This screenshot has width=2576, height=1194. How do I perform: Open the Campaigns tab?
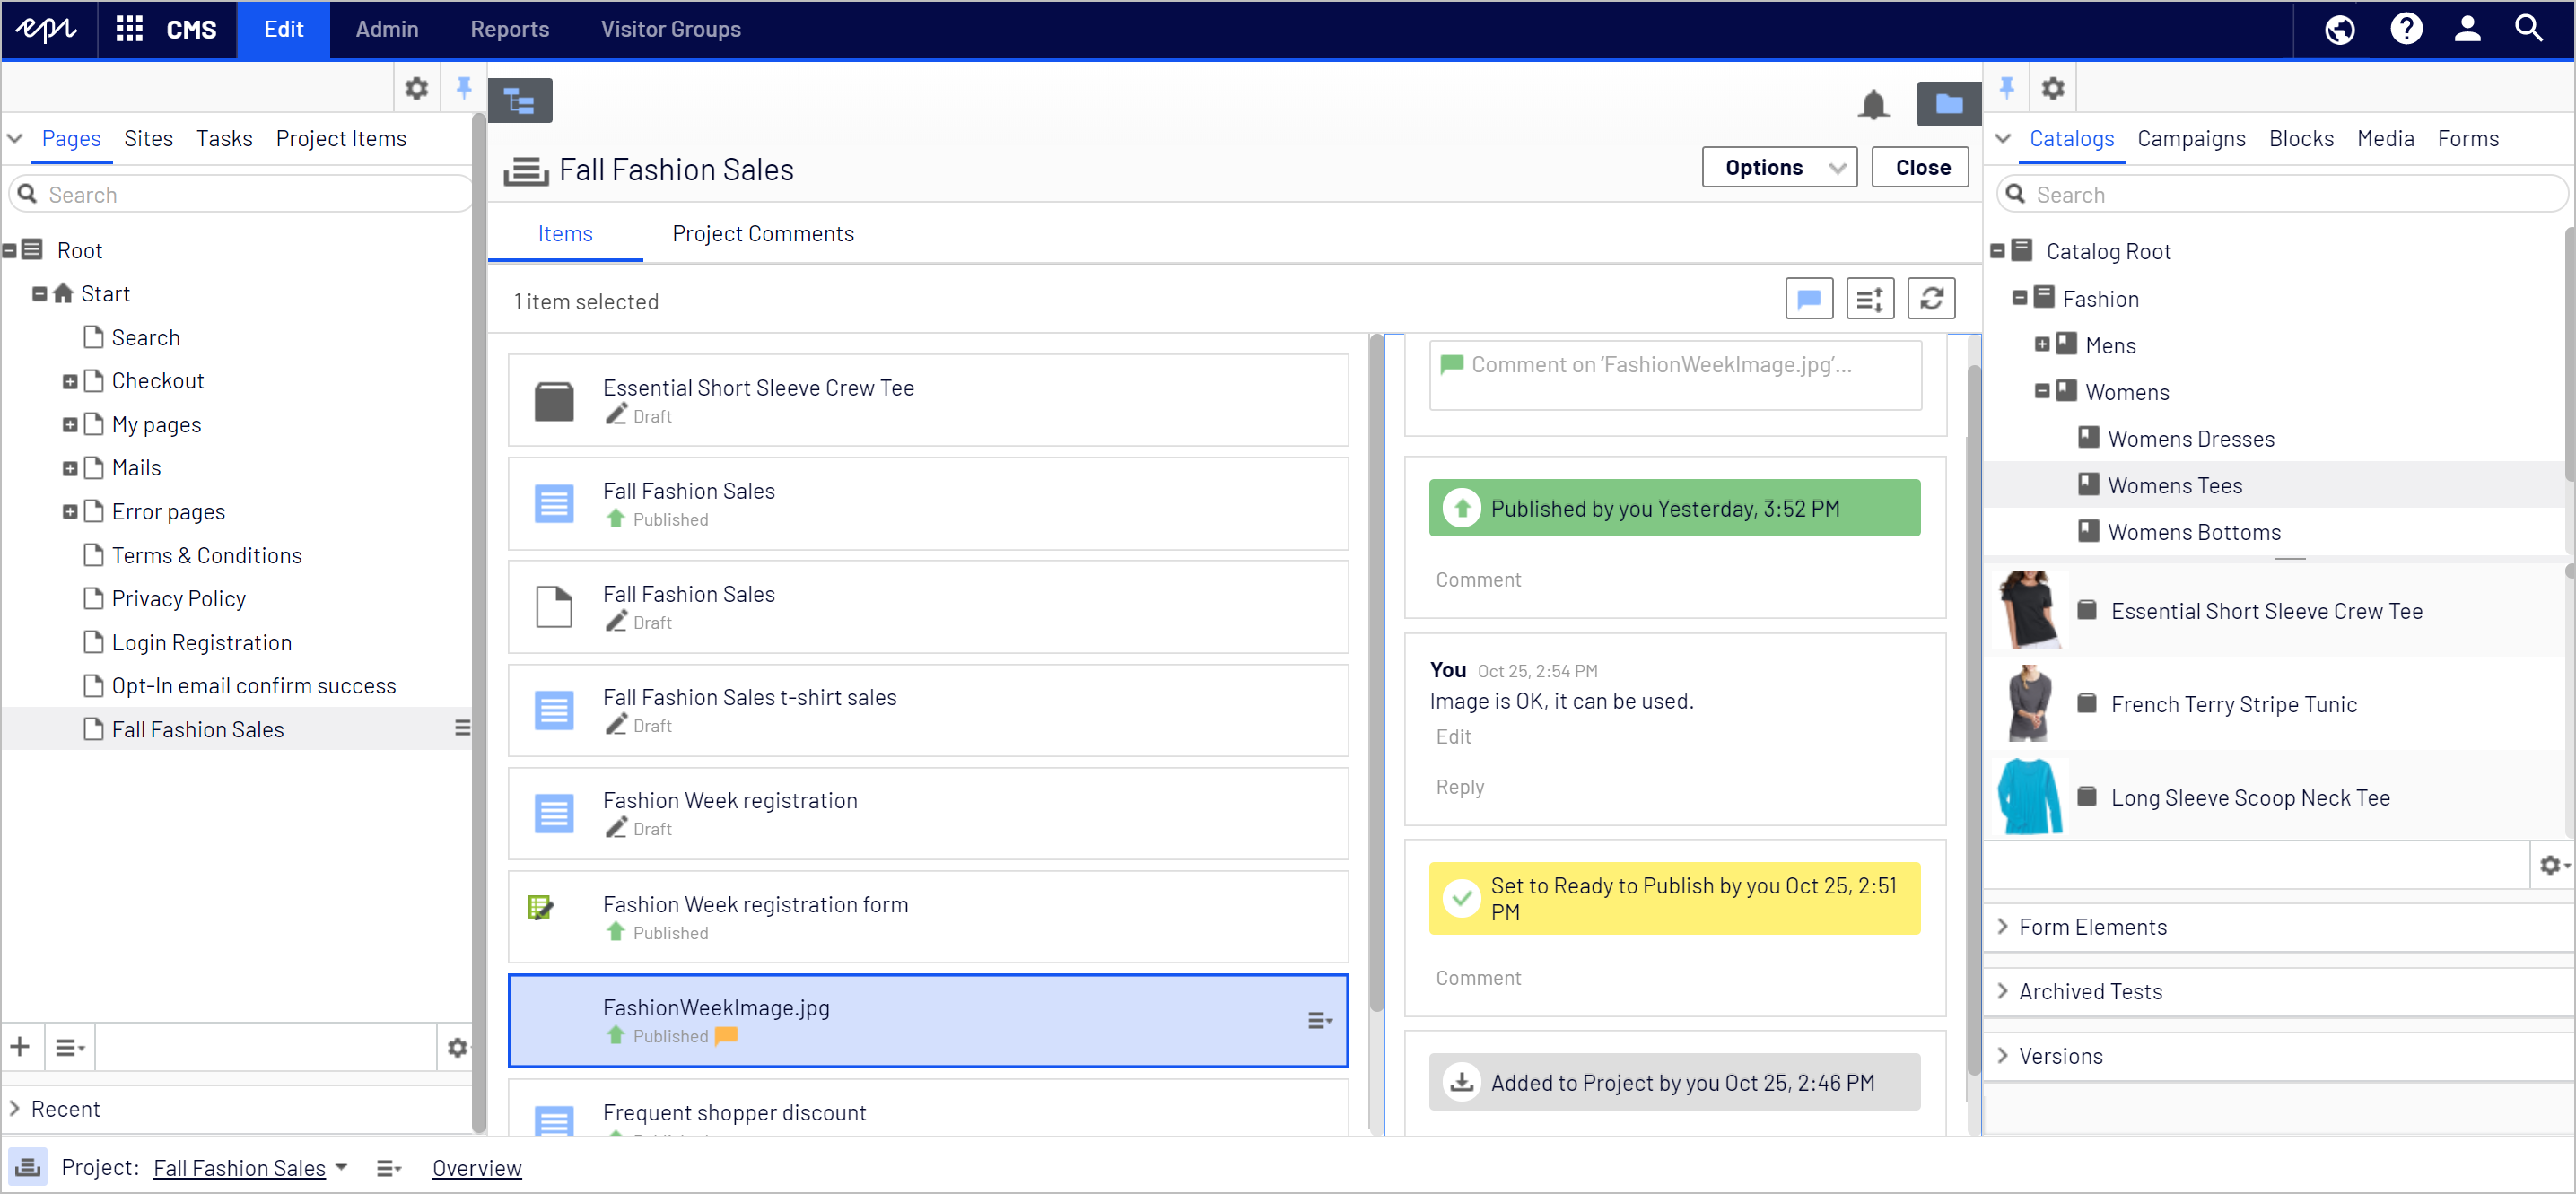point(2190,138)
